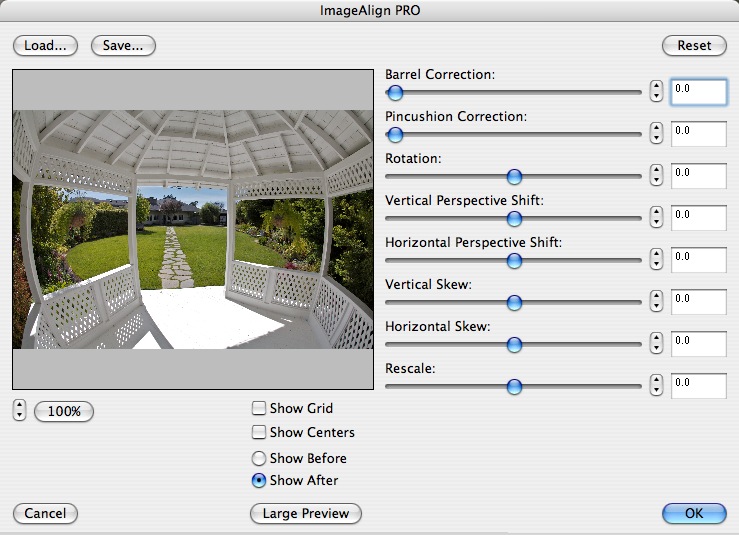
Task: Click the 100% zoom button
Action: 64,412
